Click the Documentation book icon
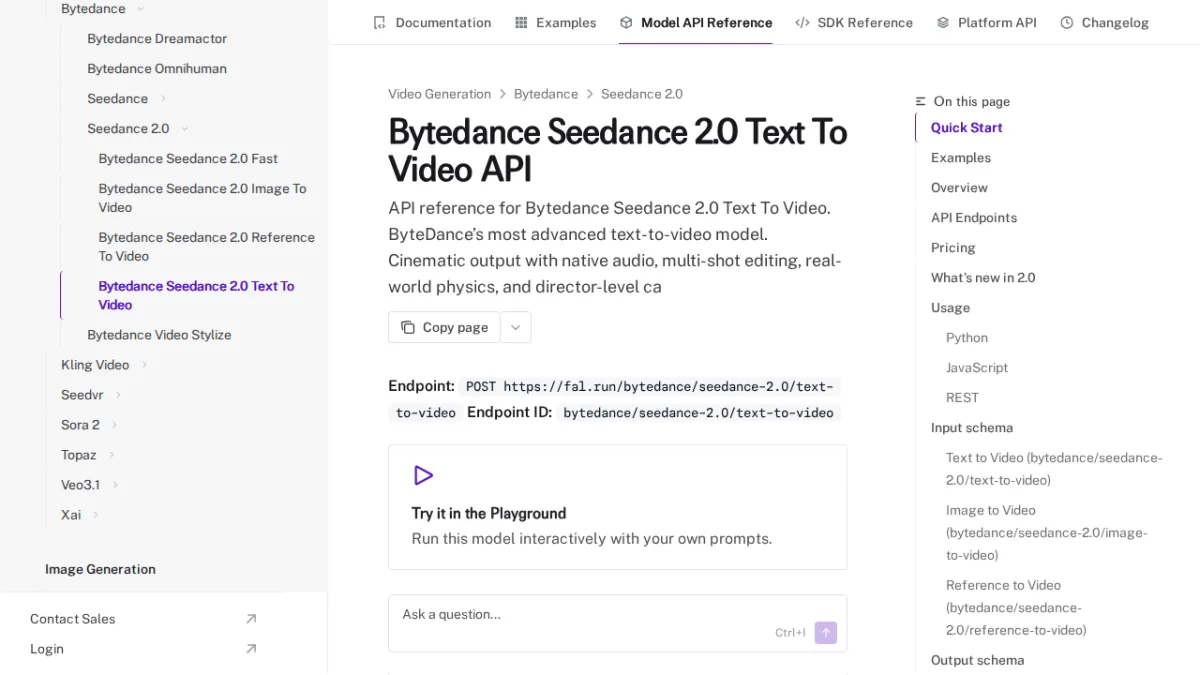This screenshot has height=675, width=1200. pos(379,22)
